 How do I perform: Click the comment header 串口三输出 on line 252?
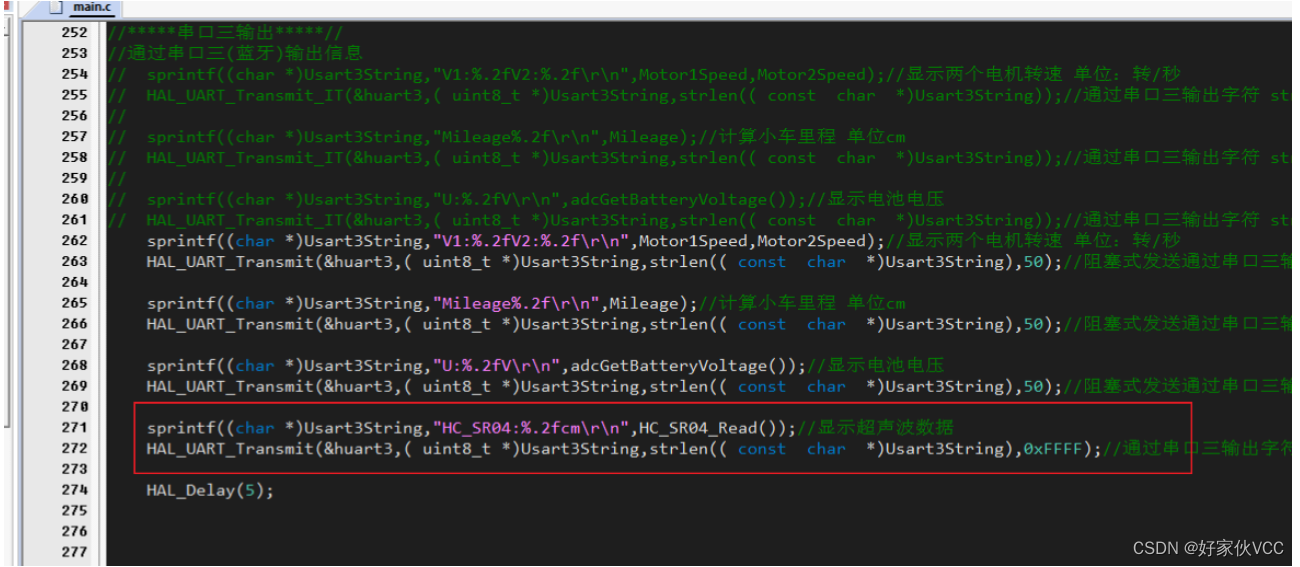[x=228, y=33]
